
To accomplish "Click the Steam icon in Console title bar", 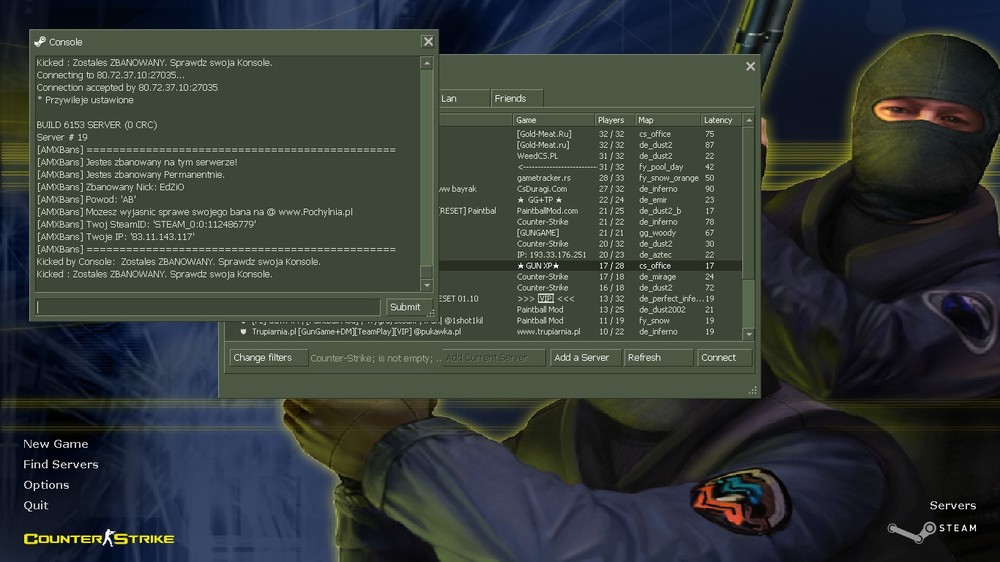I will click(x=40, y=42).
